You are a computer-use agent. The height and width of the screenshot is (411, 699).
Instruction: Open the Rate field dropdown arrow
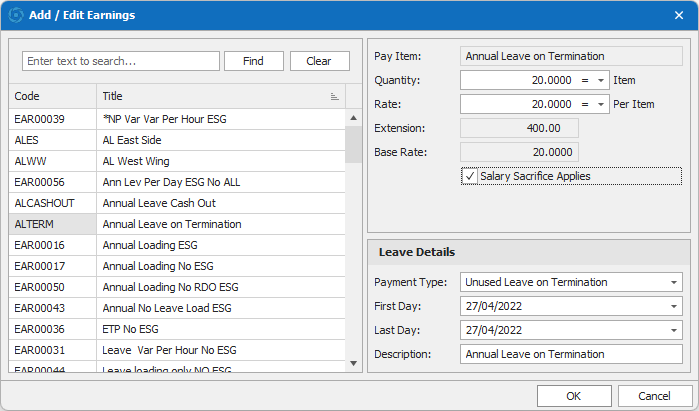tap(601, 104)
